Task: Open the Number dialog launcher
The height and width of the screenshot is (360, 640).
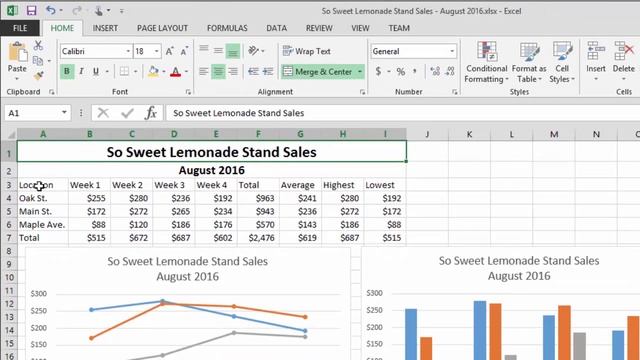Action: 454,92
